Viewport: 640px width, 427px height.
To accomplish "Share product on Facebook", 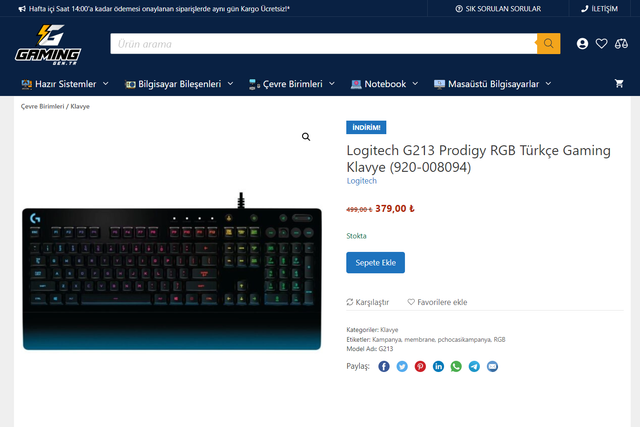I will pos(384,366).
